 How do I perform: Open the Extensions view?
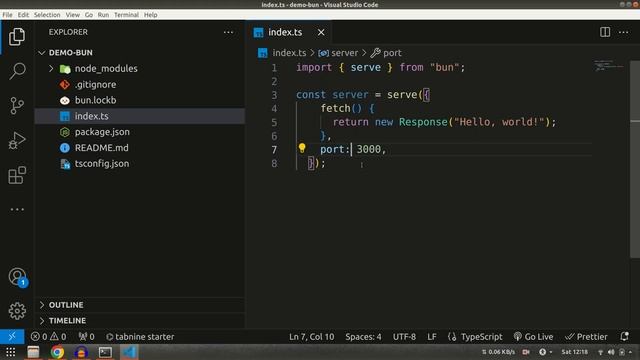coord(17,175)
